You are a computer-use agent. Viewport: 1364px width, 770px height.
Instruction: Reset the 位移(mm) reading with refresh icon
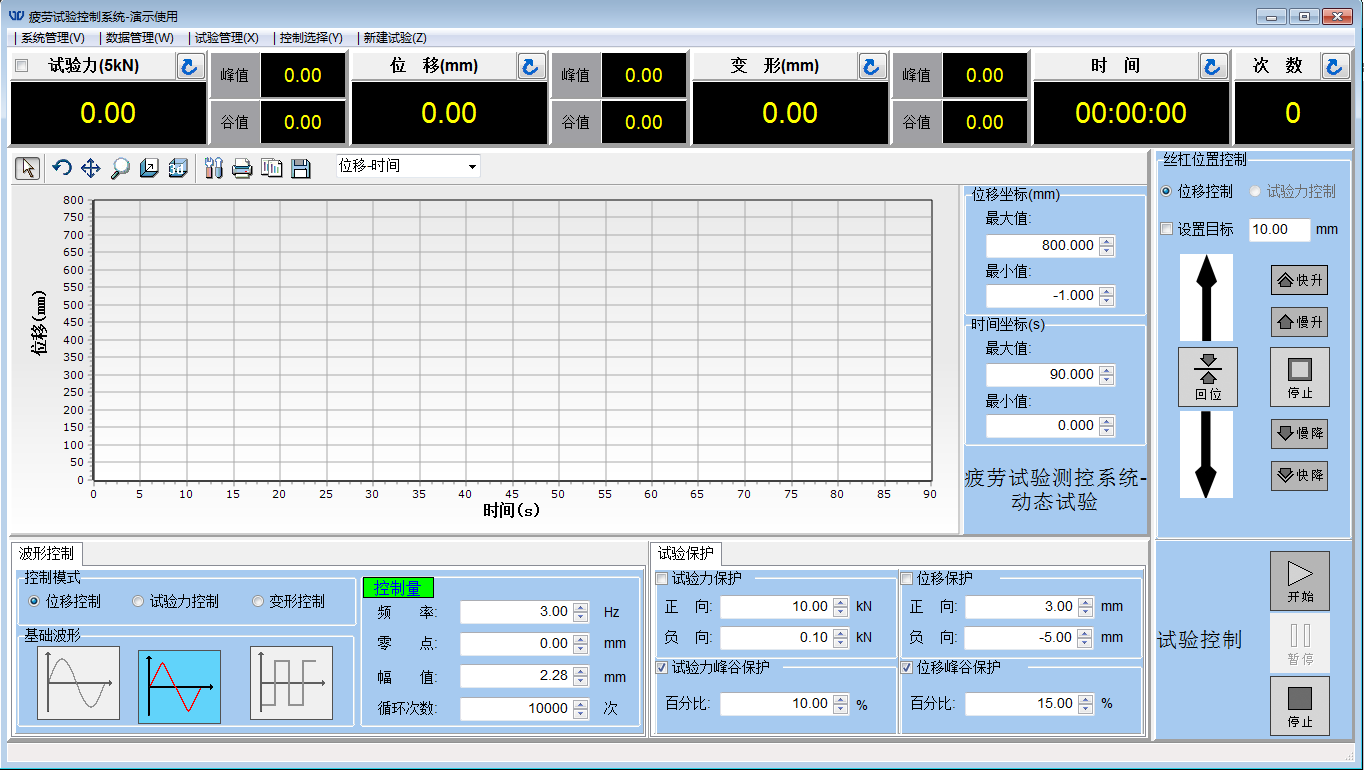point(531,66)
